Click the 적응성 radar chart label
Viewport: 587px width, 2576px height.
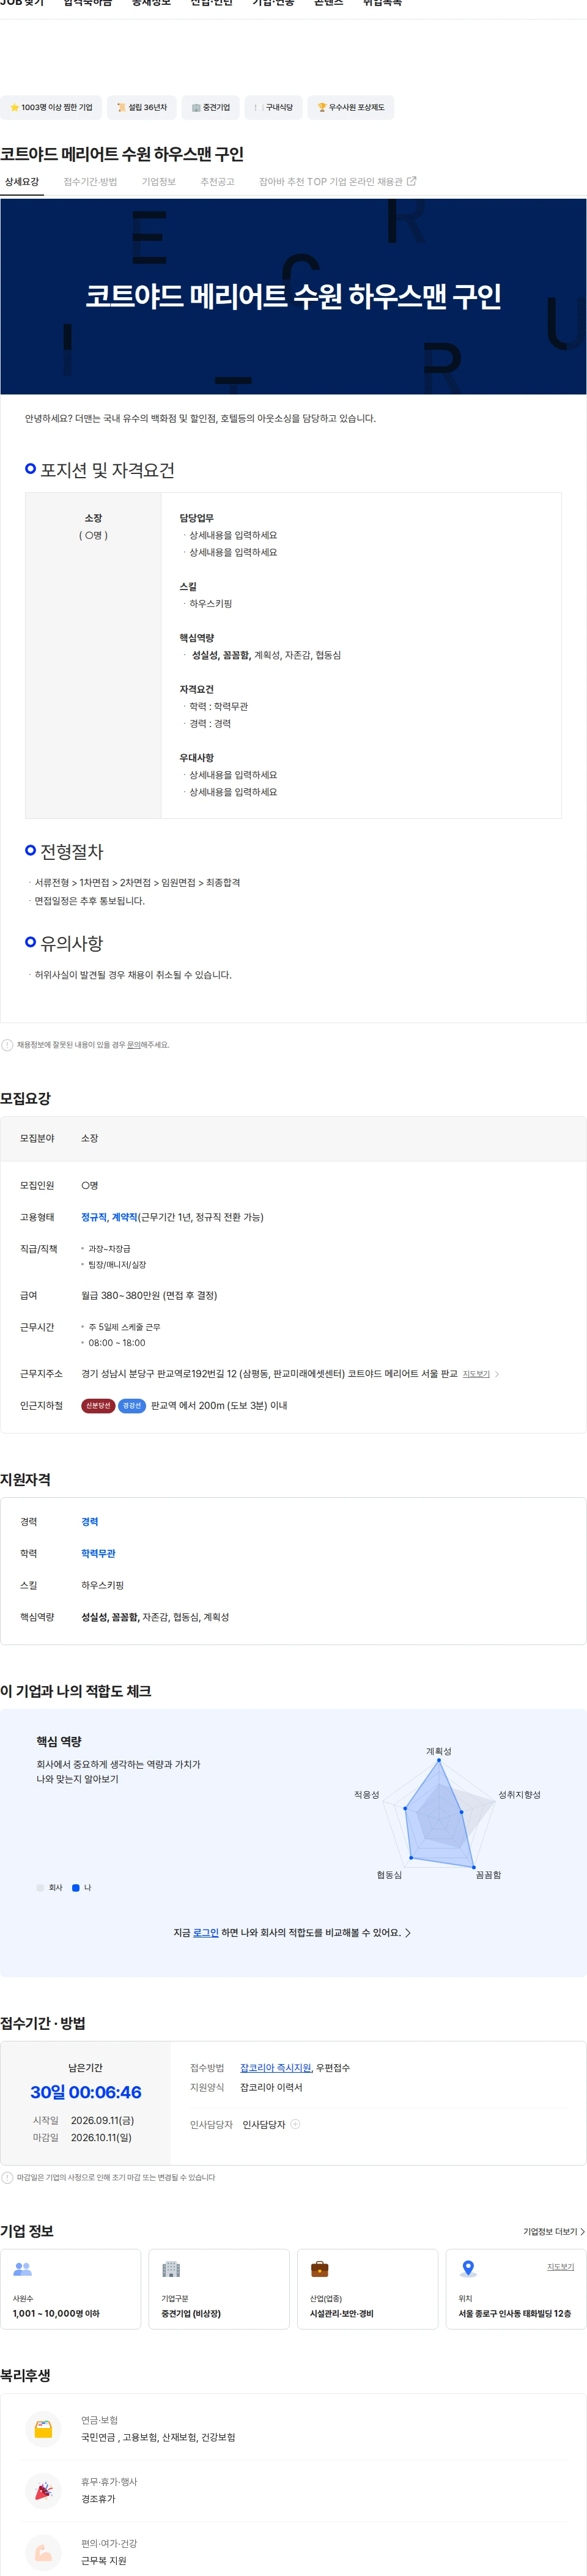pyautogui.click(x=367, y=1794)
